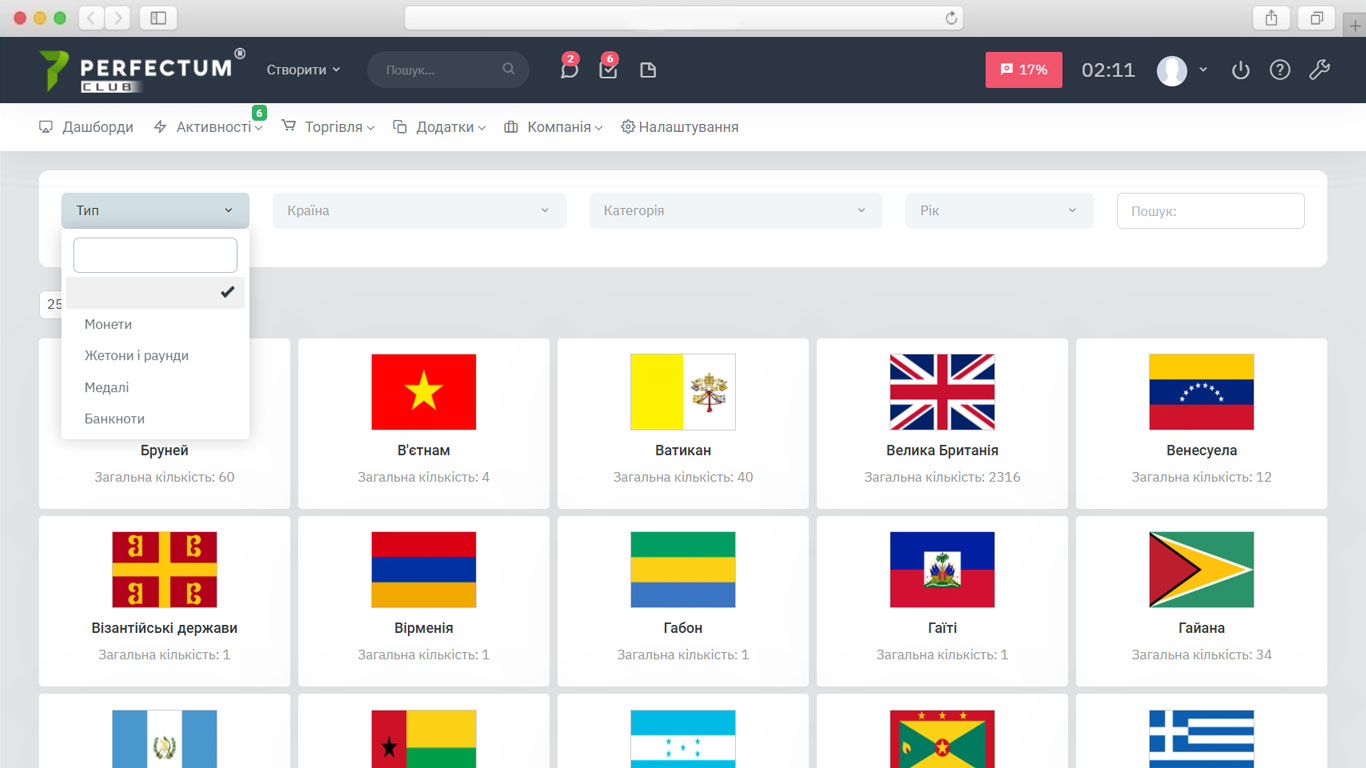This screenshot has height=768, width=1366.
Task: Click the browser reload icon
Action: coord(951,18)
